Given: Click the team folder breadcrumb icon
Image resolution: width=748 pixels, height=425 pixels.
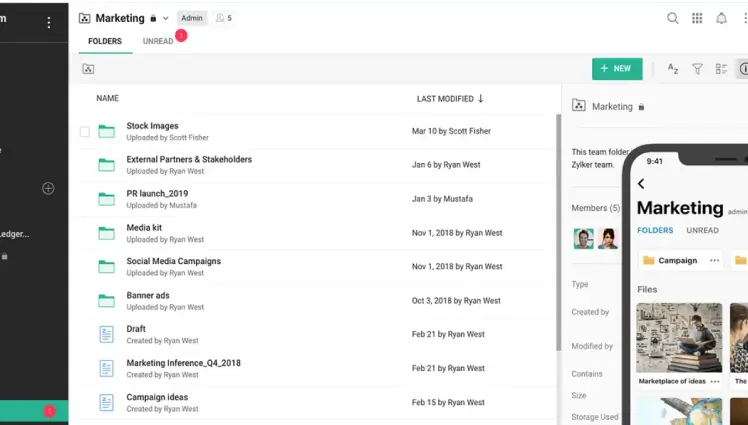Looking at the screenshot, I should (x=88, y=69).
